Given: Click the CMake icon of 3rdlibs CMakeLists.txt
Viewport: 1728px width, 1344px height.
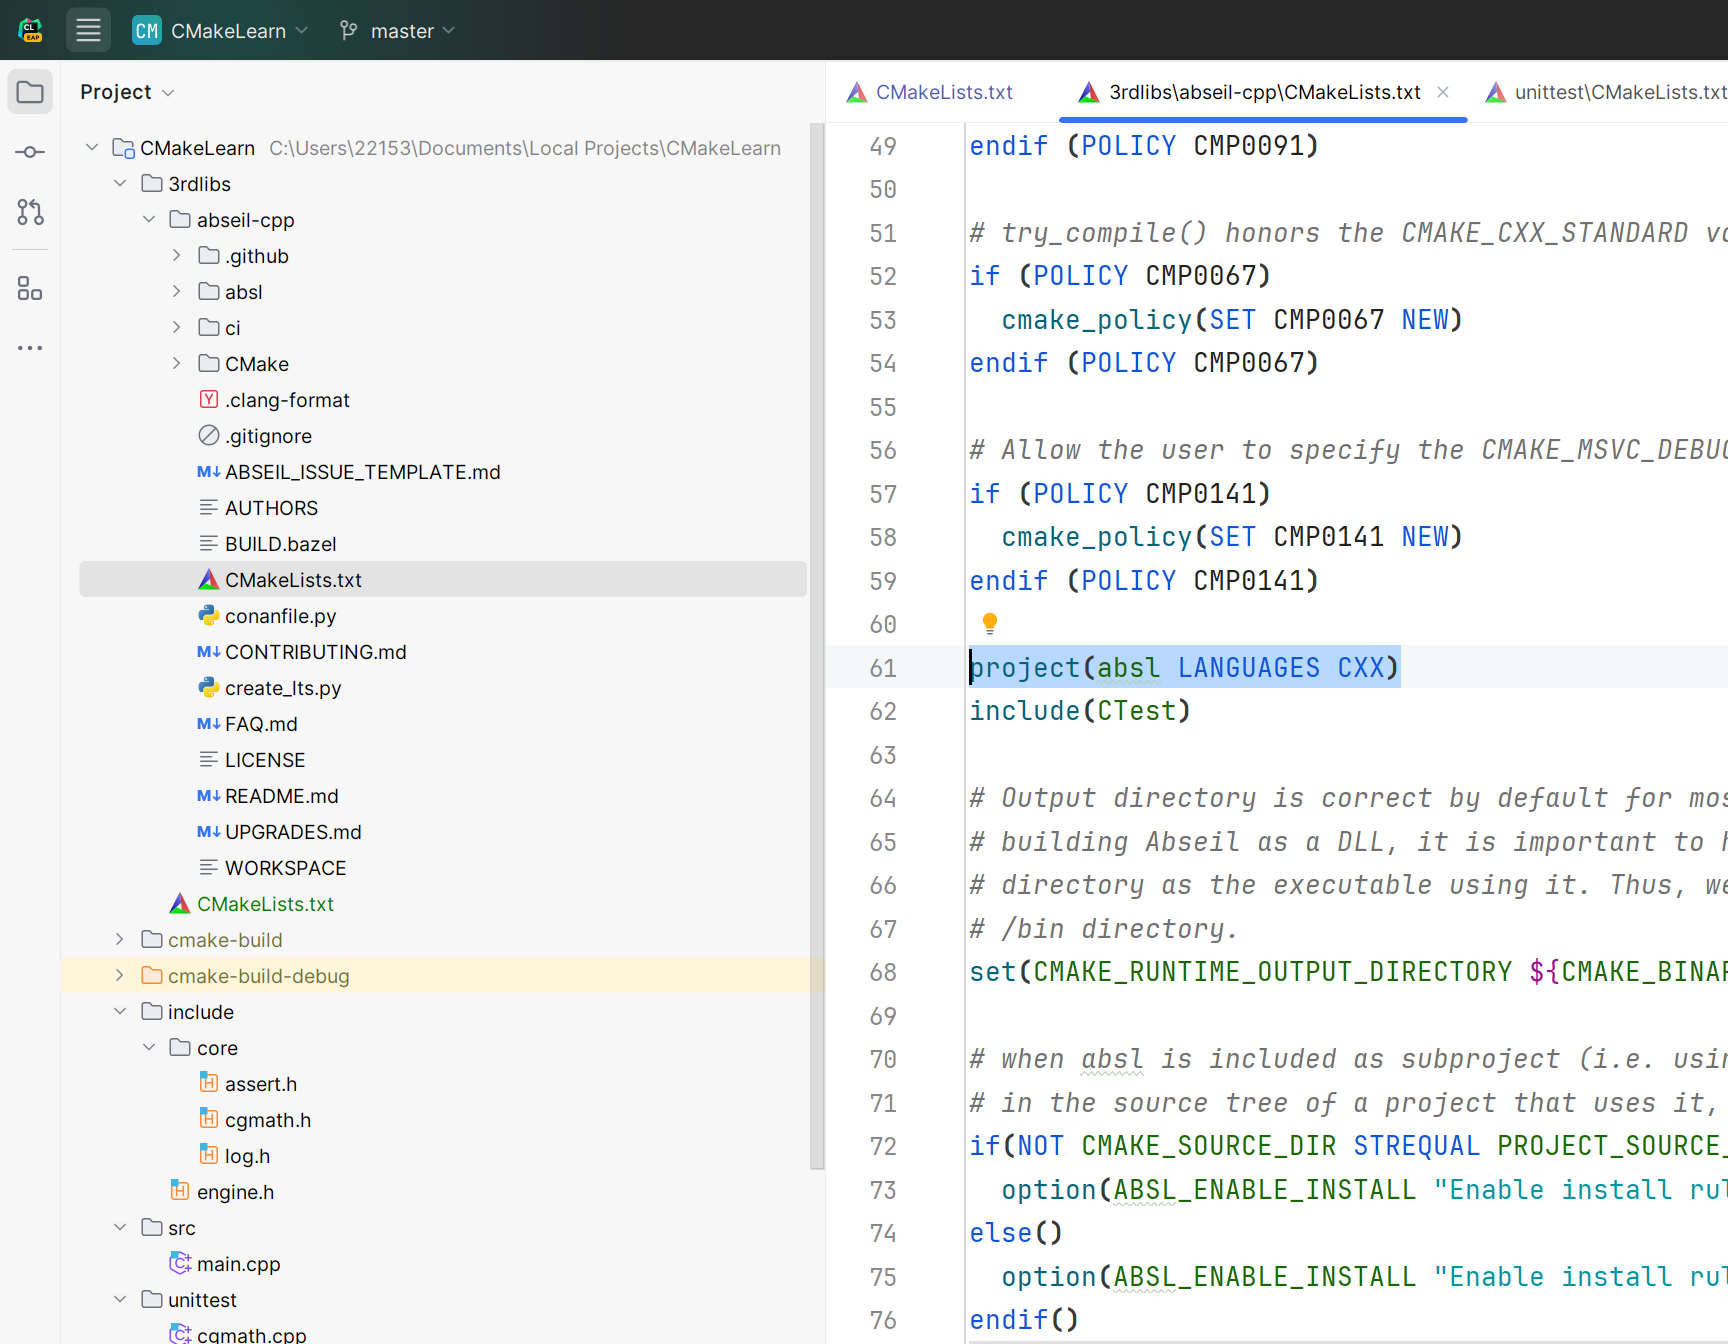Looking at the screenshot, I should (180, 904).
